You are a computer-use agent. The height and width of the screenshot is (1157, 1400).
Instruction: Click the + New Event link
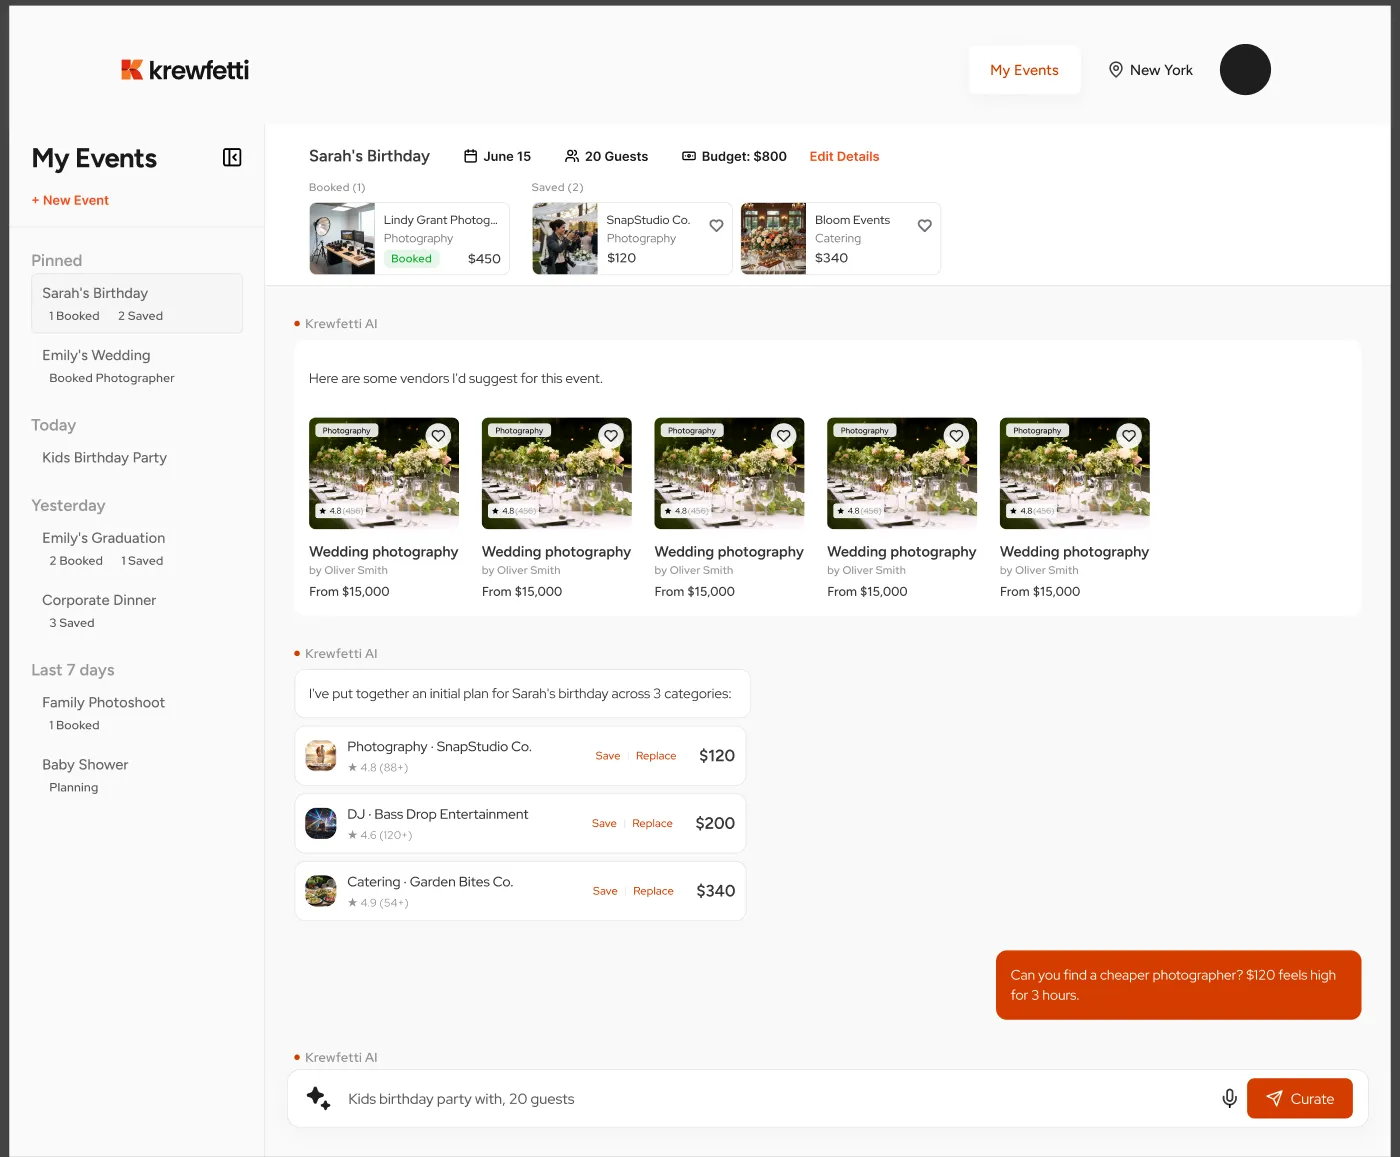click(x=70, y=200)
